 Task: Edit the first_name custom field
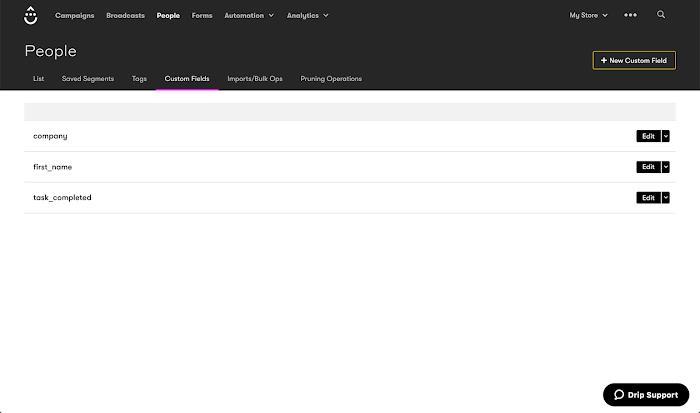point(648,167)
